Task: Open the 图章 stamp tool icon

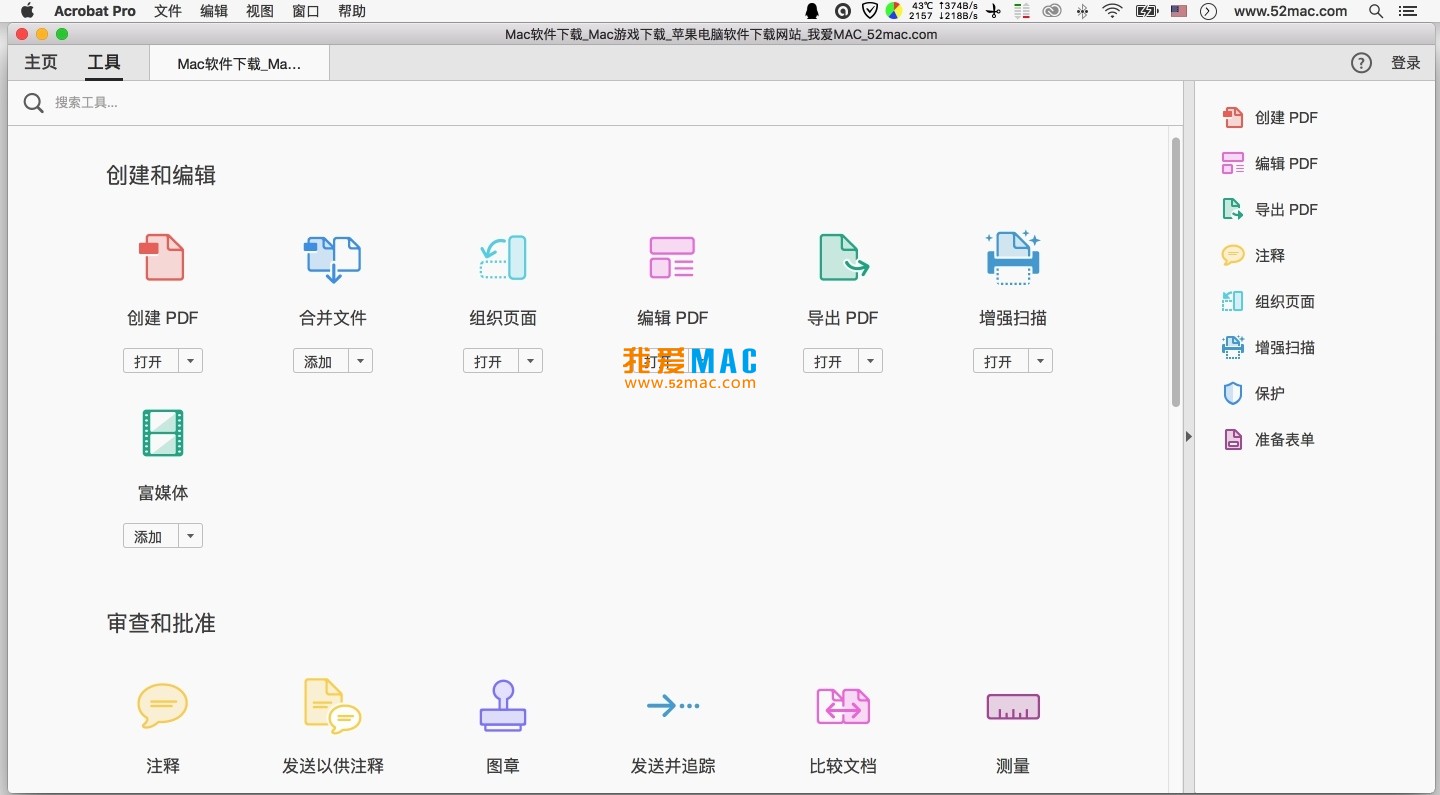Action: point(502,706)
